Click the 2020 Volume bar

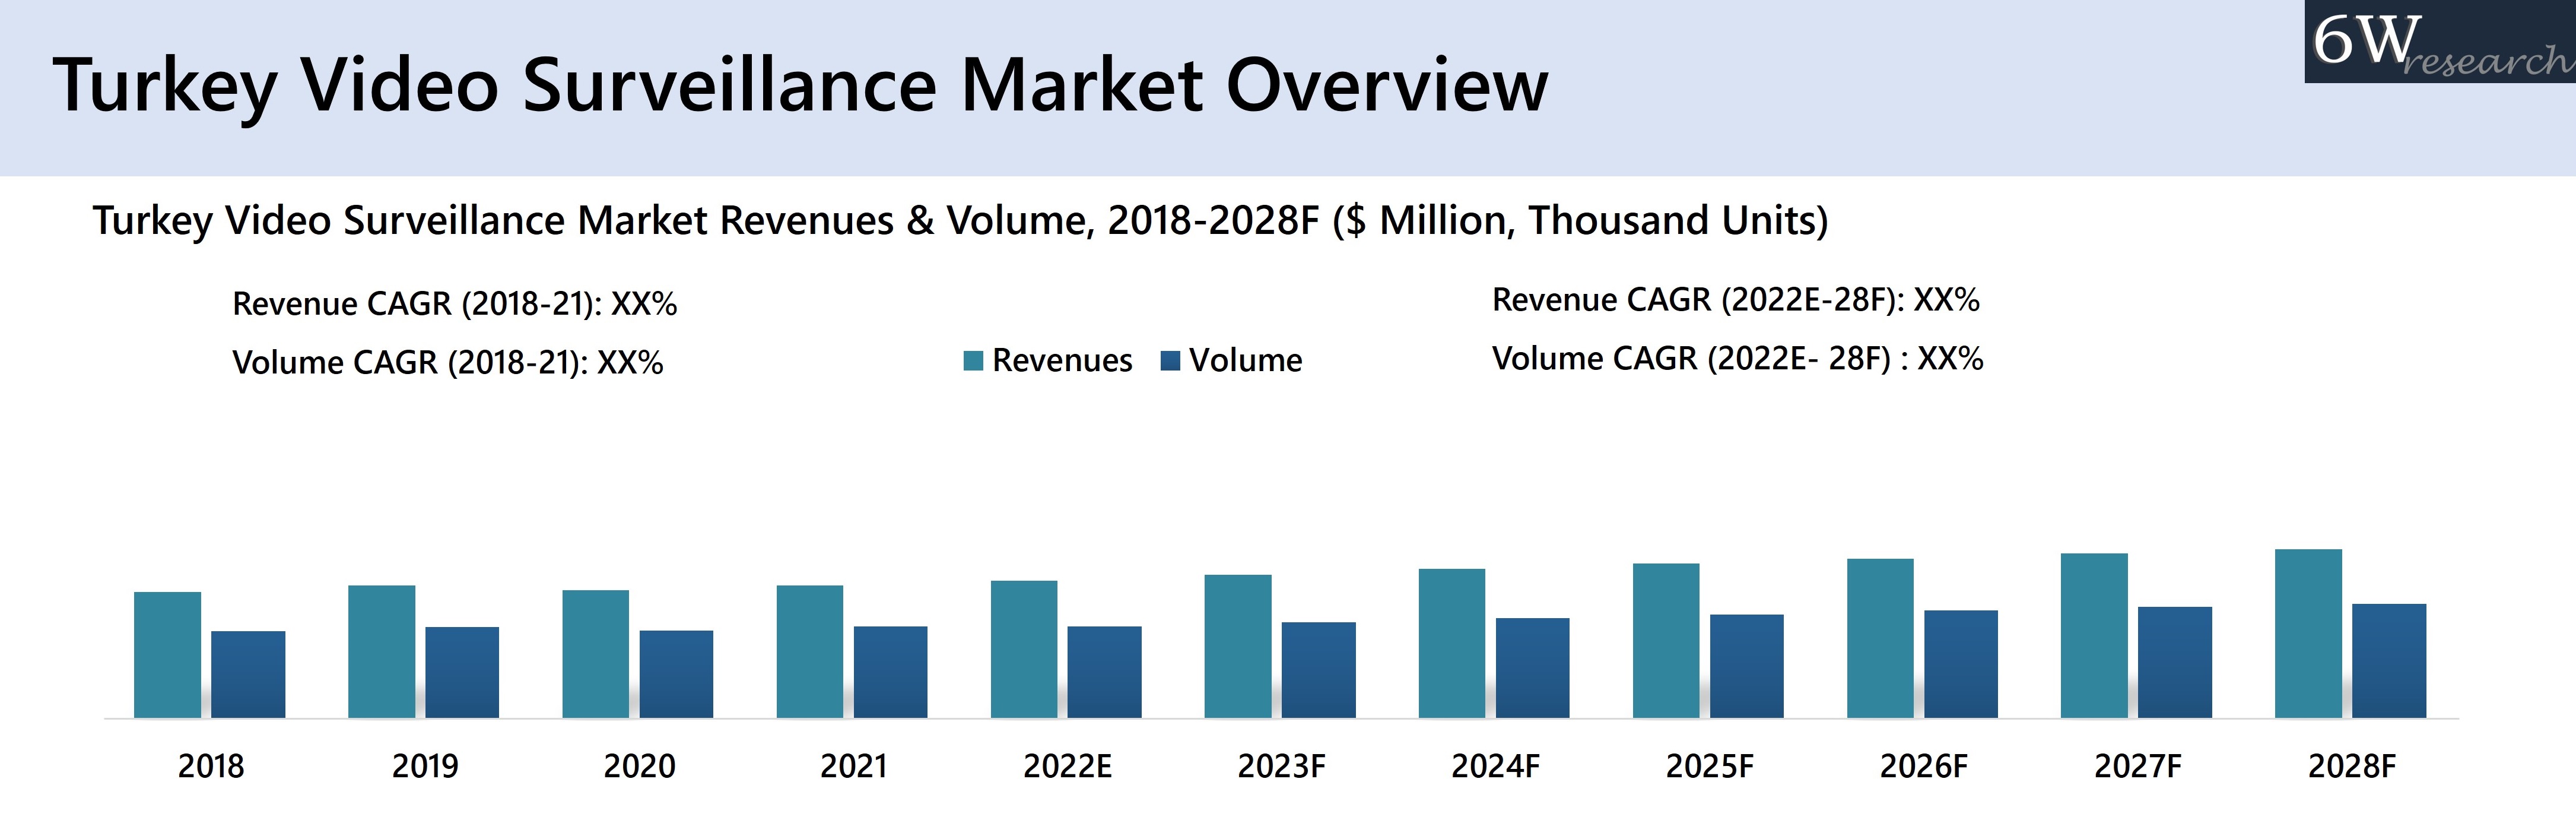676,674
